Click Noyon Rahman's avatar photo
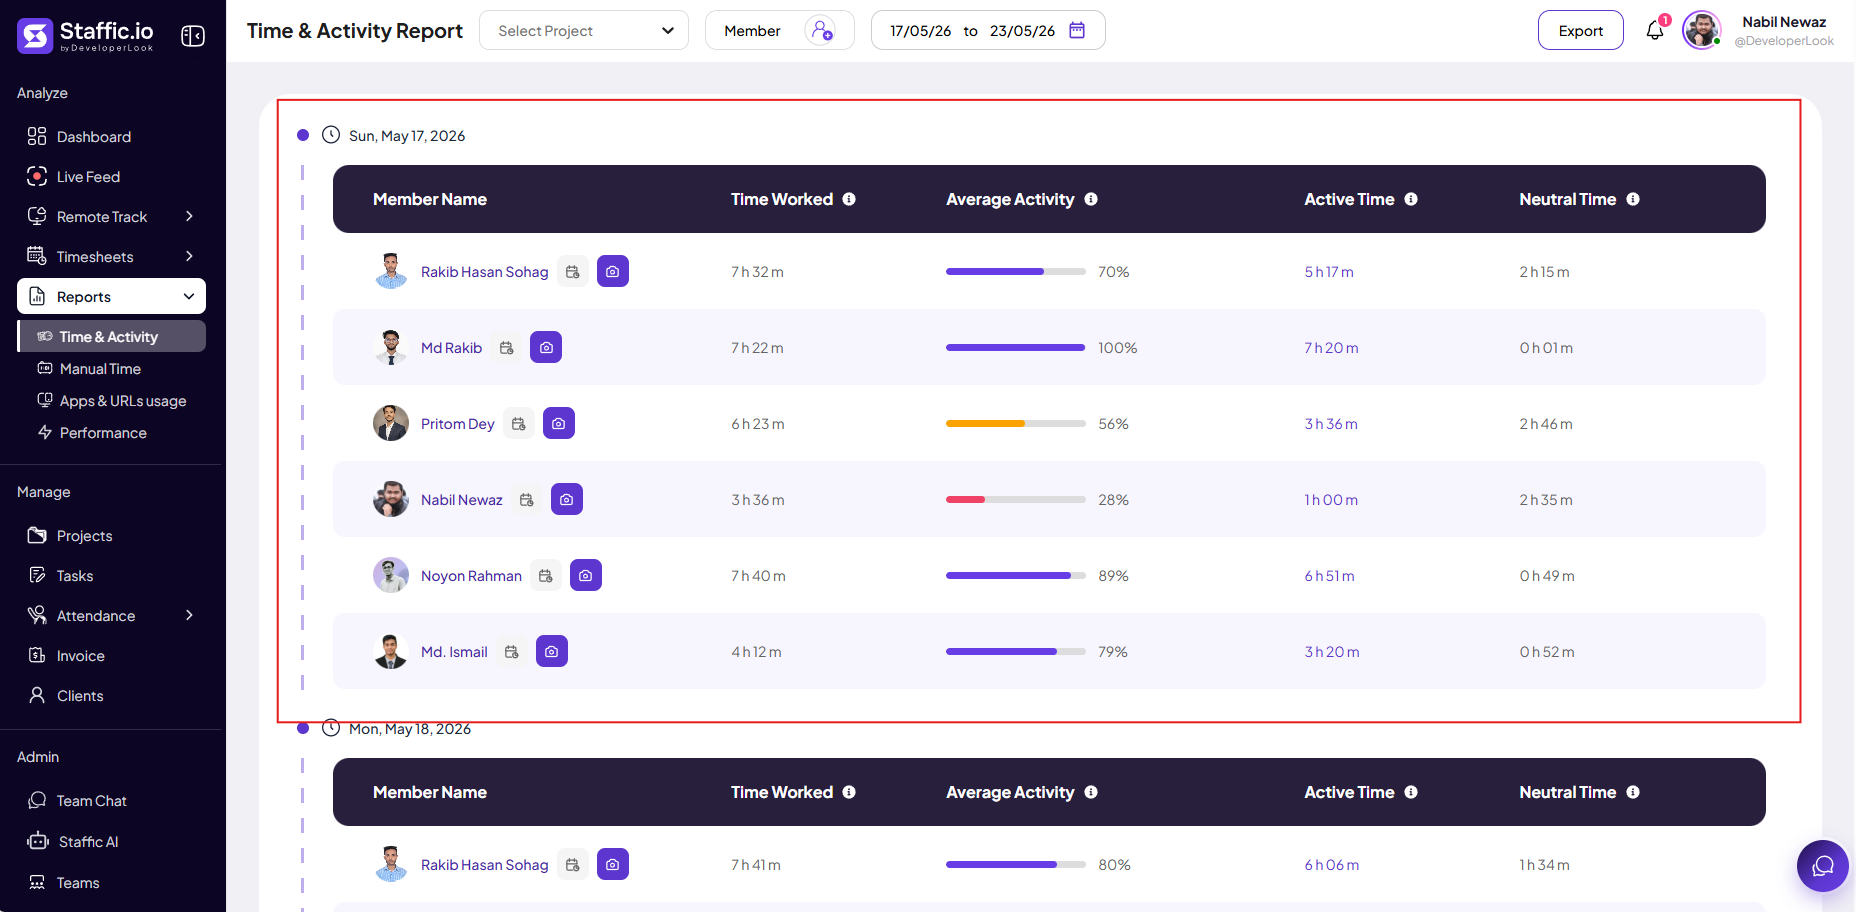This screenshot has width=1856, height=912. click(391, 575)
